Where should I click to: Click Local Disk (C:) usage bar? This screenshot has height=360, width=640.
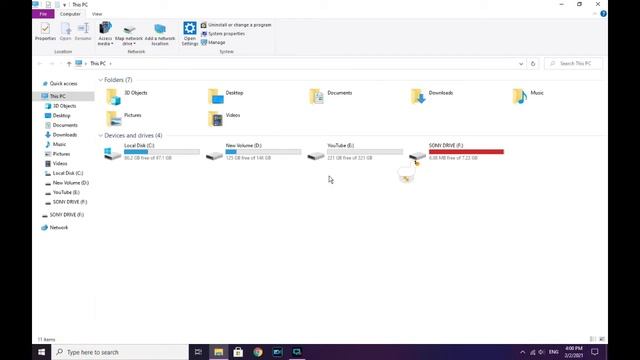[x=162, y=152]
